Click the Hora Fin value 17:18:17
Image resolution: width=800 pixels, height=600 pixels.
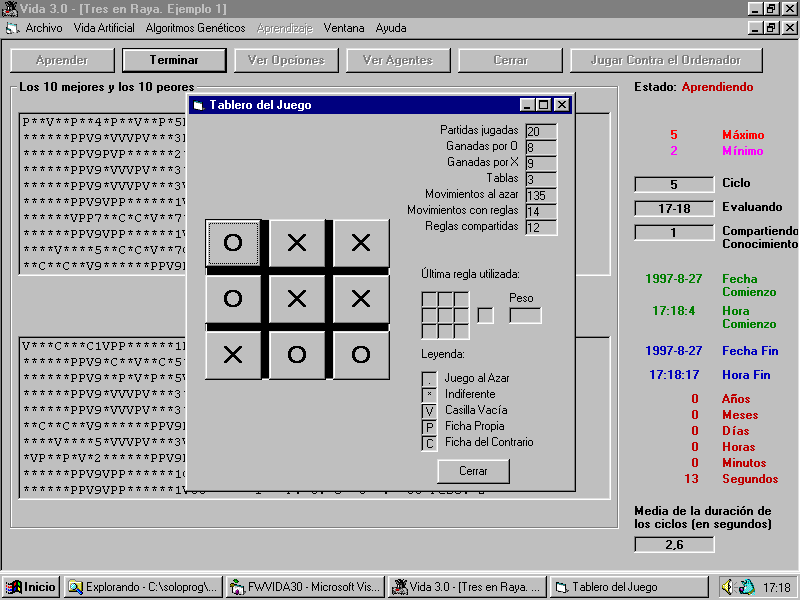pos(674,374)
